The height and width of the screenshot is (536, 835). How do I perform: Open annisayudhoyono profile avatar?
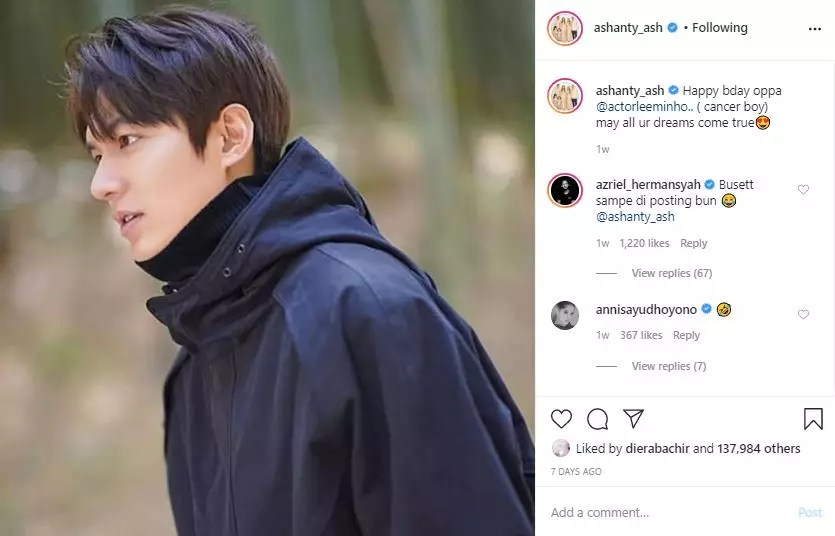(x=565, y=315)
